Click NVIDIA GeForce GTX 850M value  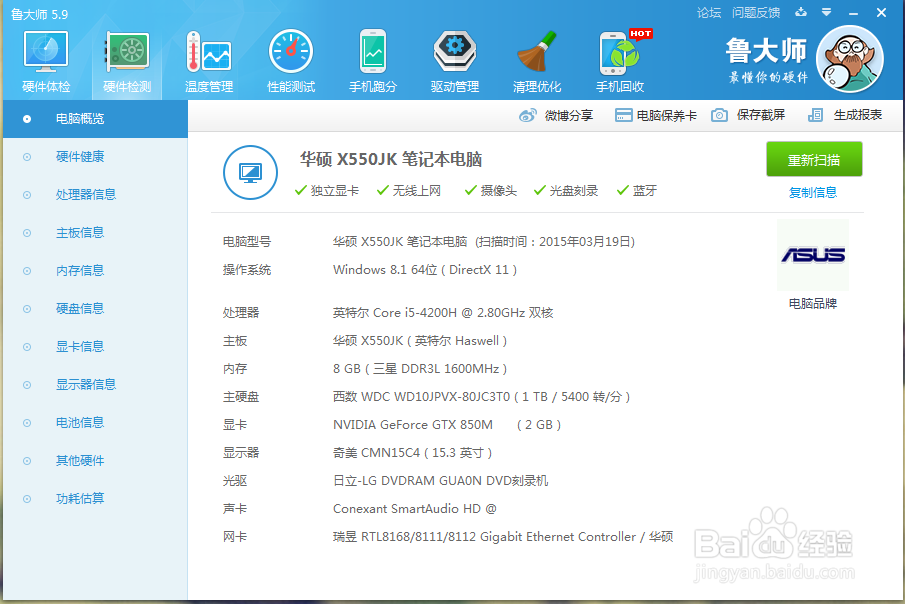[447, 424]
